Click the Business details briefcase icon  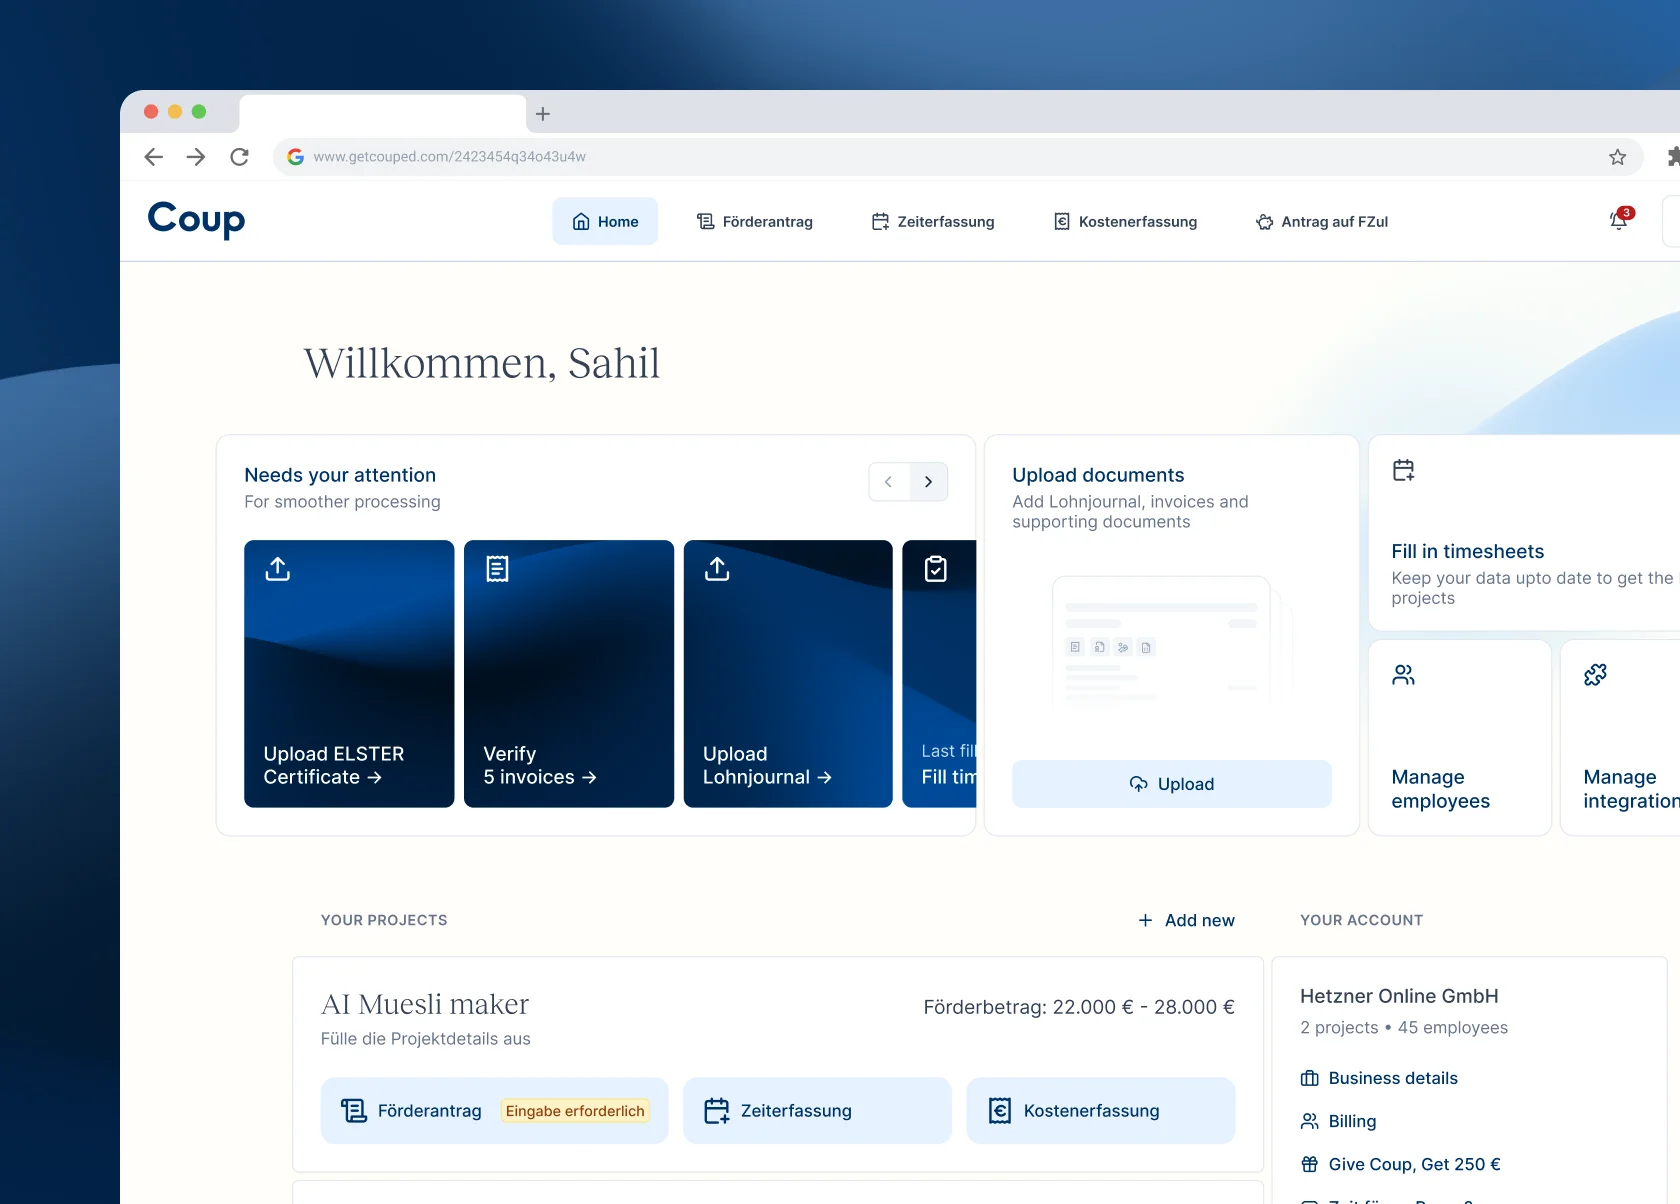click(x=1309, y=1078)
